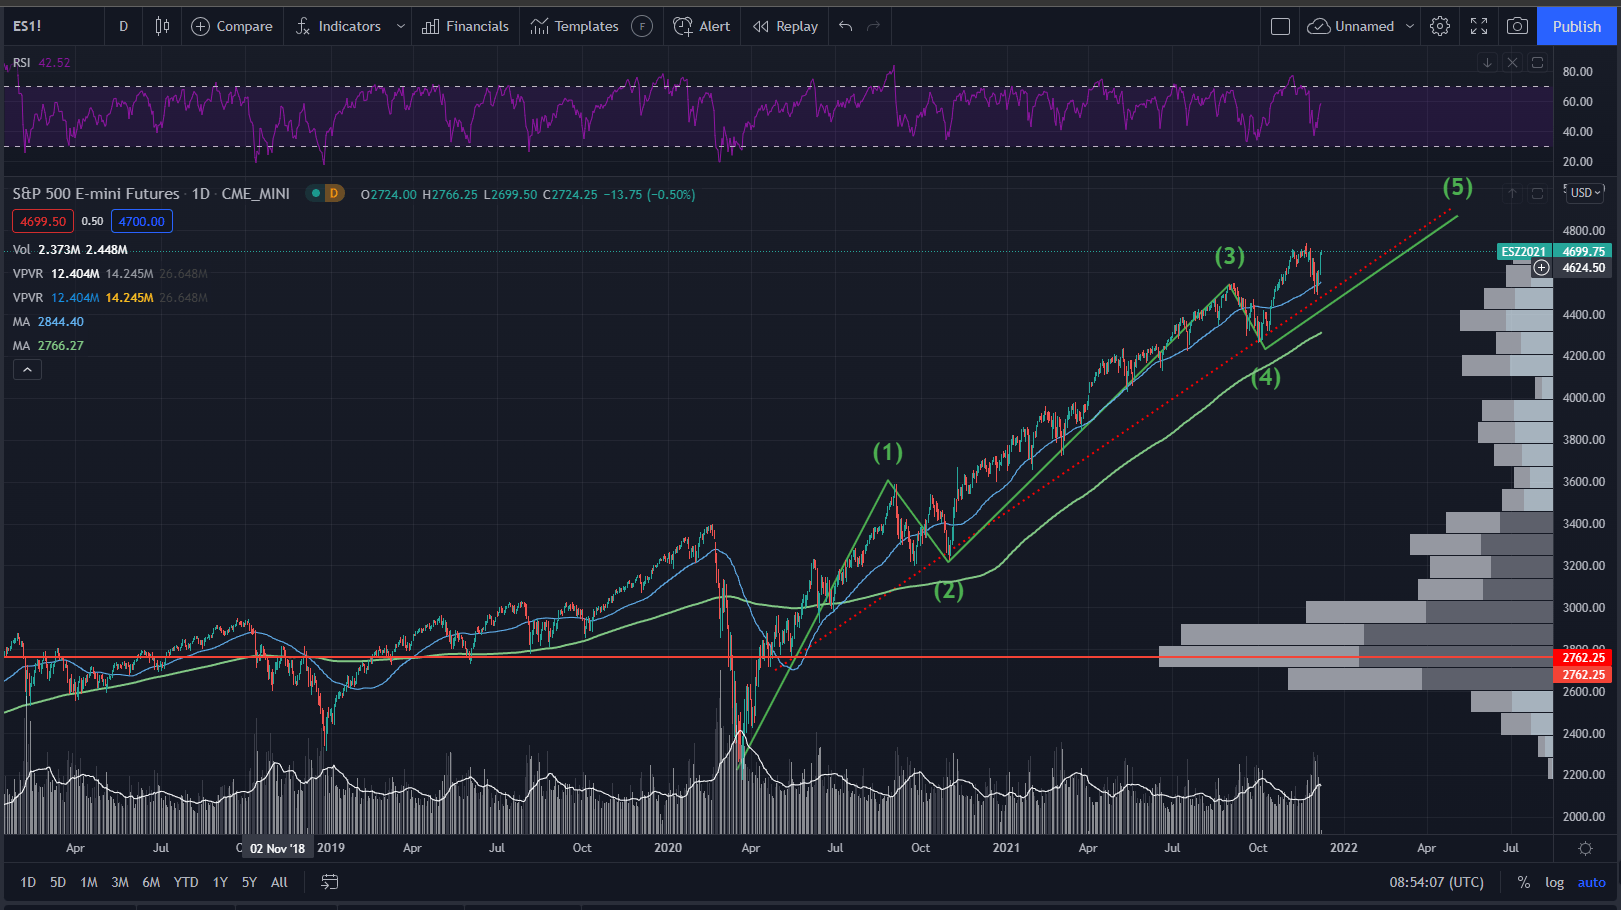Click the ESZ2021 price label
Screen dimensions: 1621x910
[x=1524, y=252]
